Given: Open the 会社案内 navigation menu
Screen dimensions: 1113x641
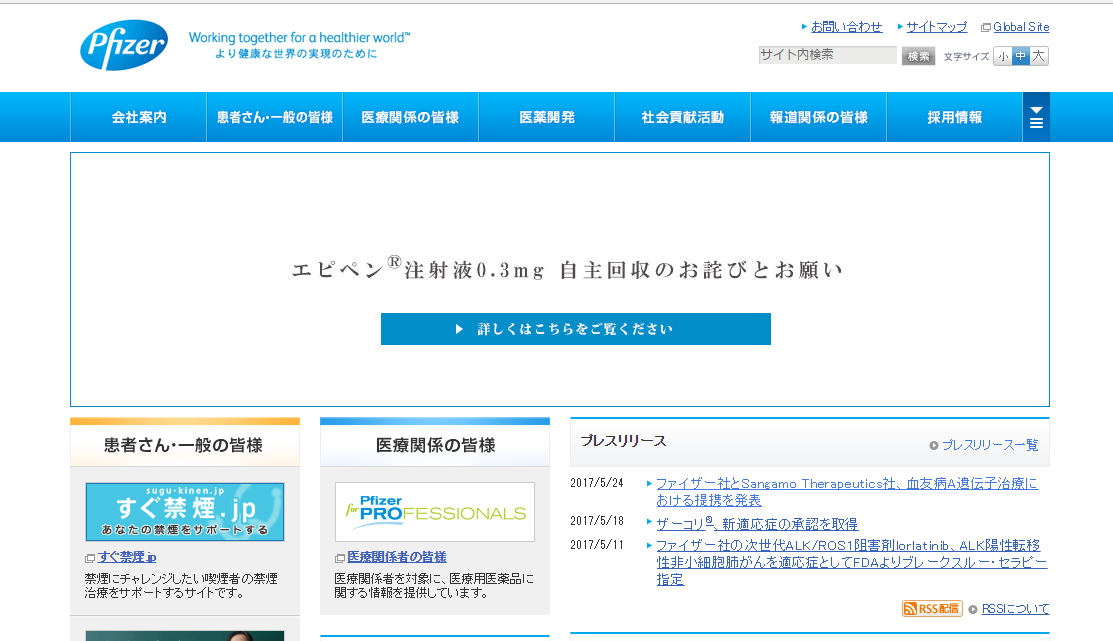Looking at the screenshot, I should click(x=138, y=117).
